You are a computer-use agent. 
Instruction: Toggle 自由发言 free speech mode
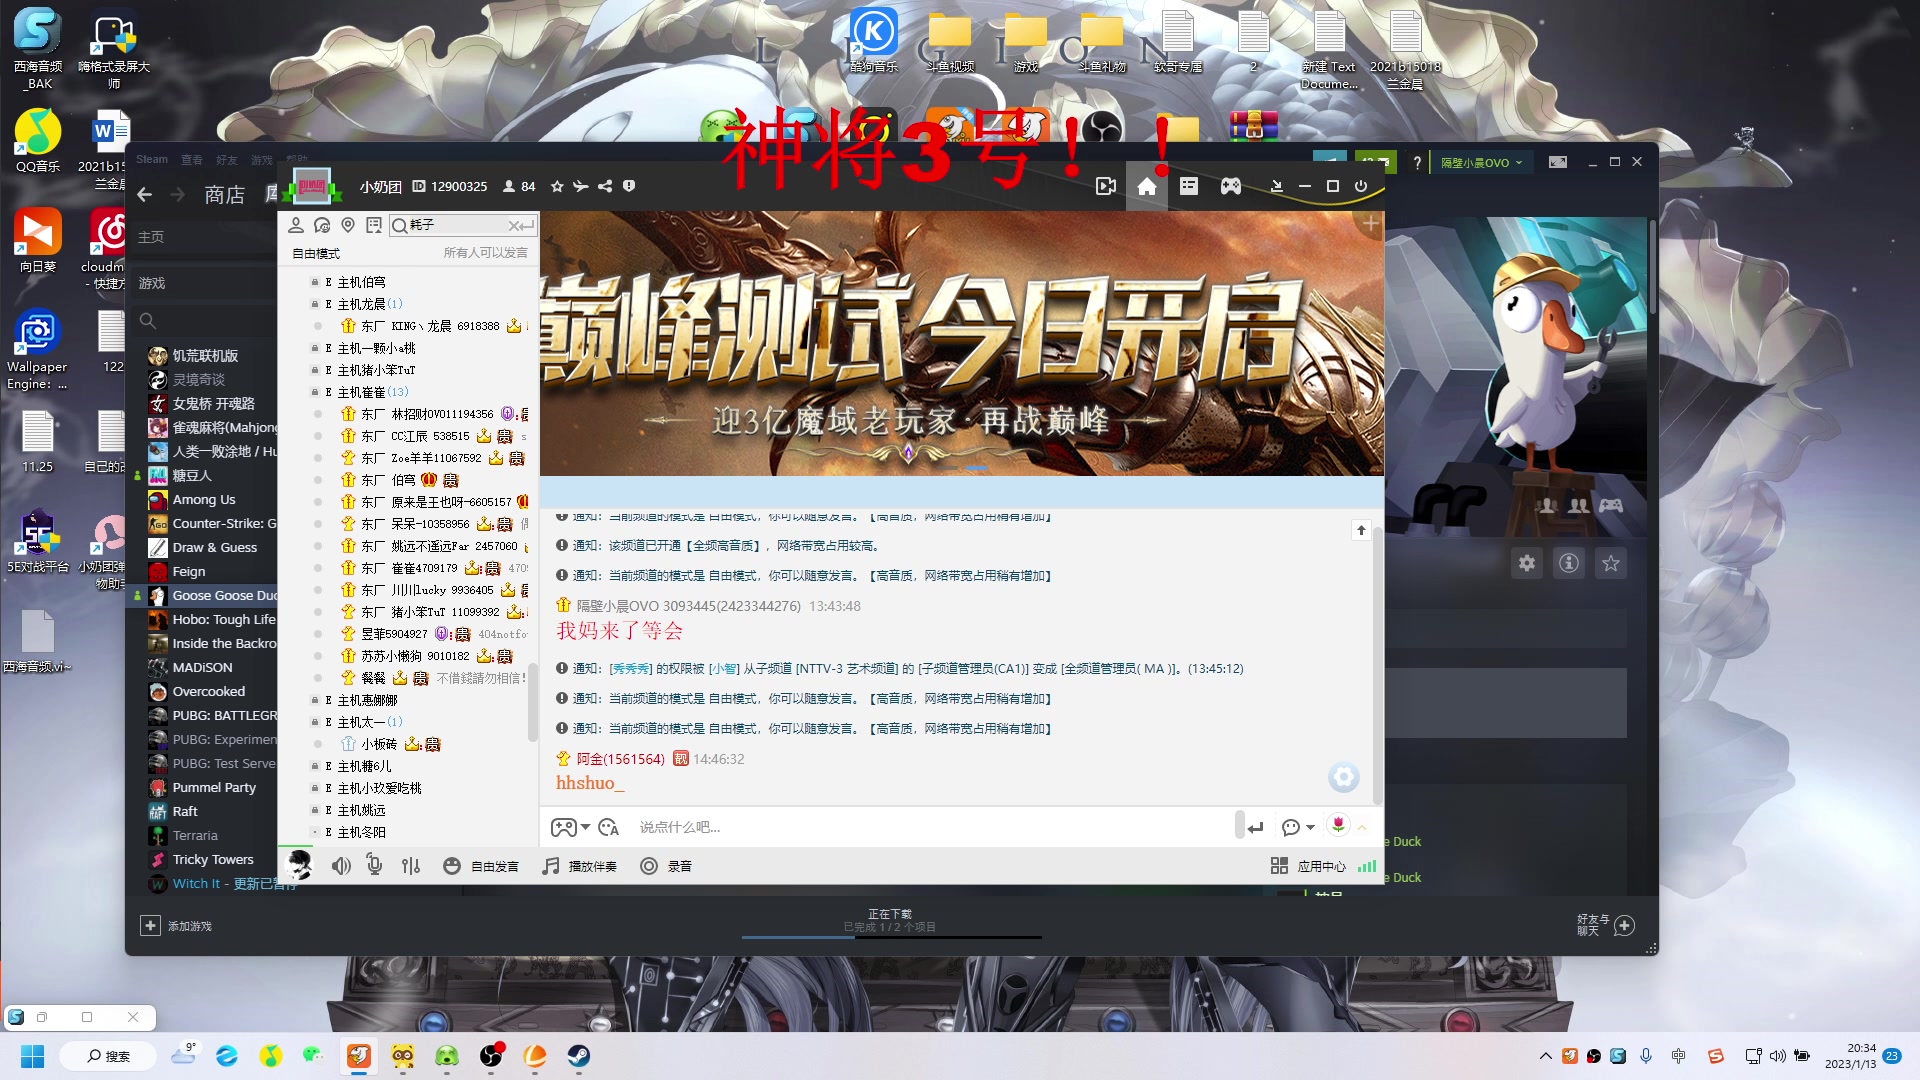tap(481, 866)
